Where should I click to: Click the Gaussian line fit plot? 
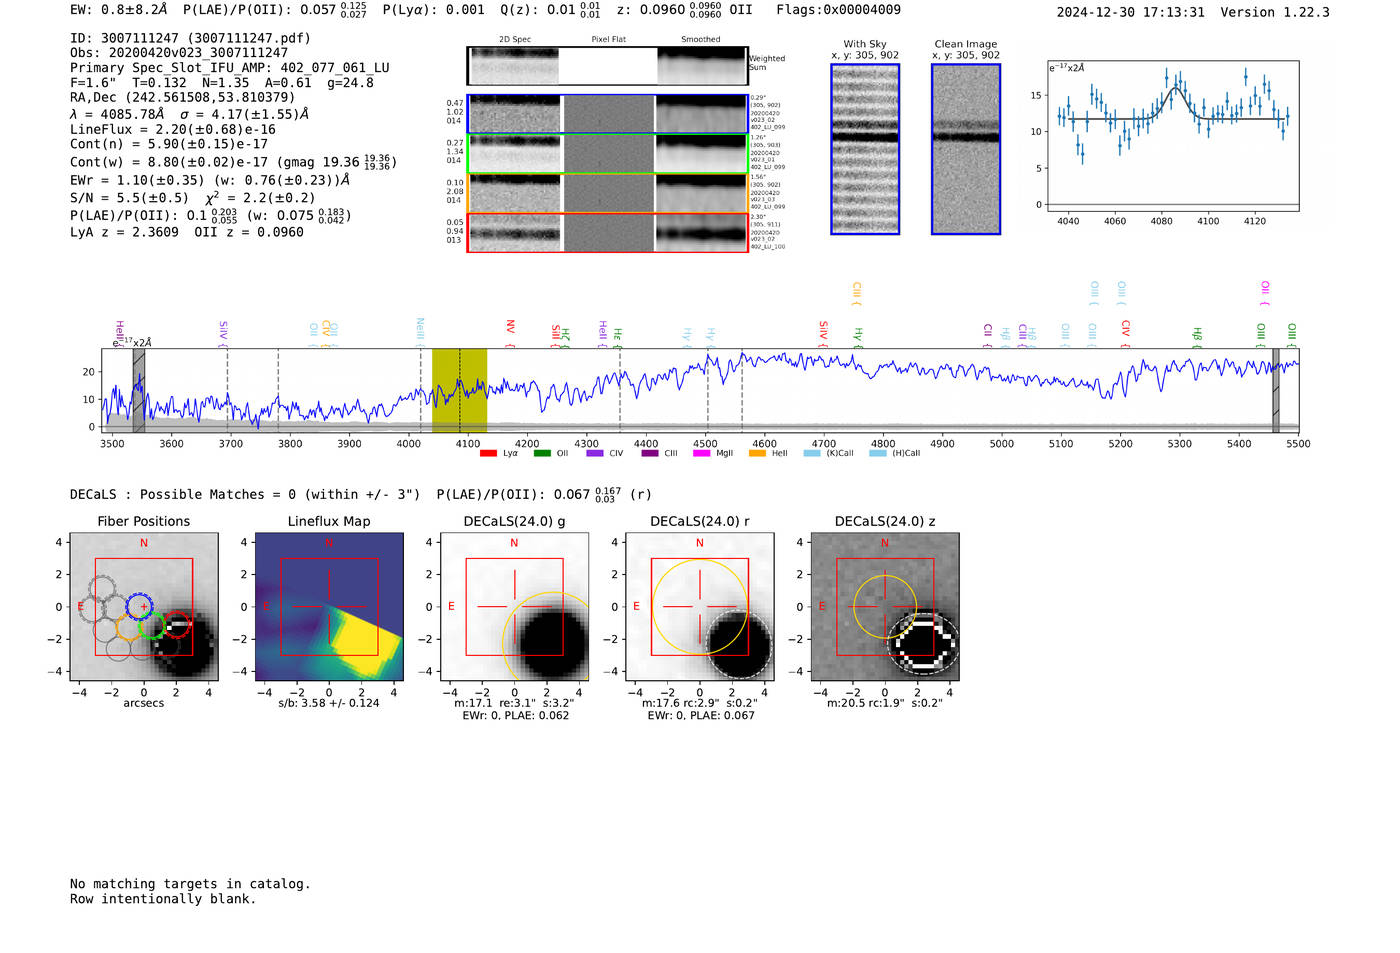coord(1173,136)
